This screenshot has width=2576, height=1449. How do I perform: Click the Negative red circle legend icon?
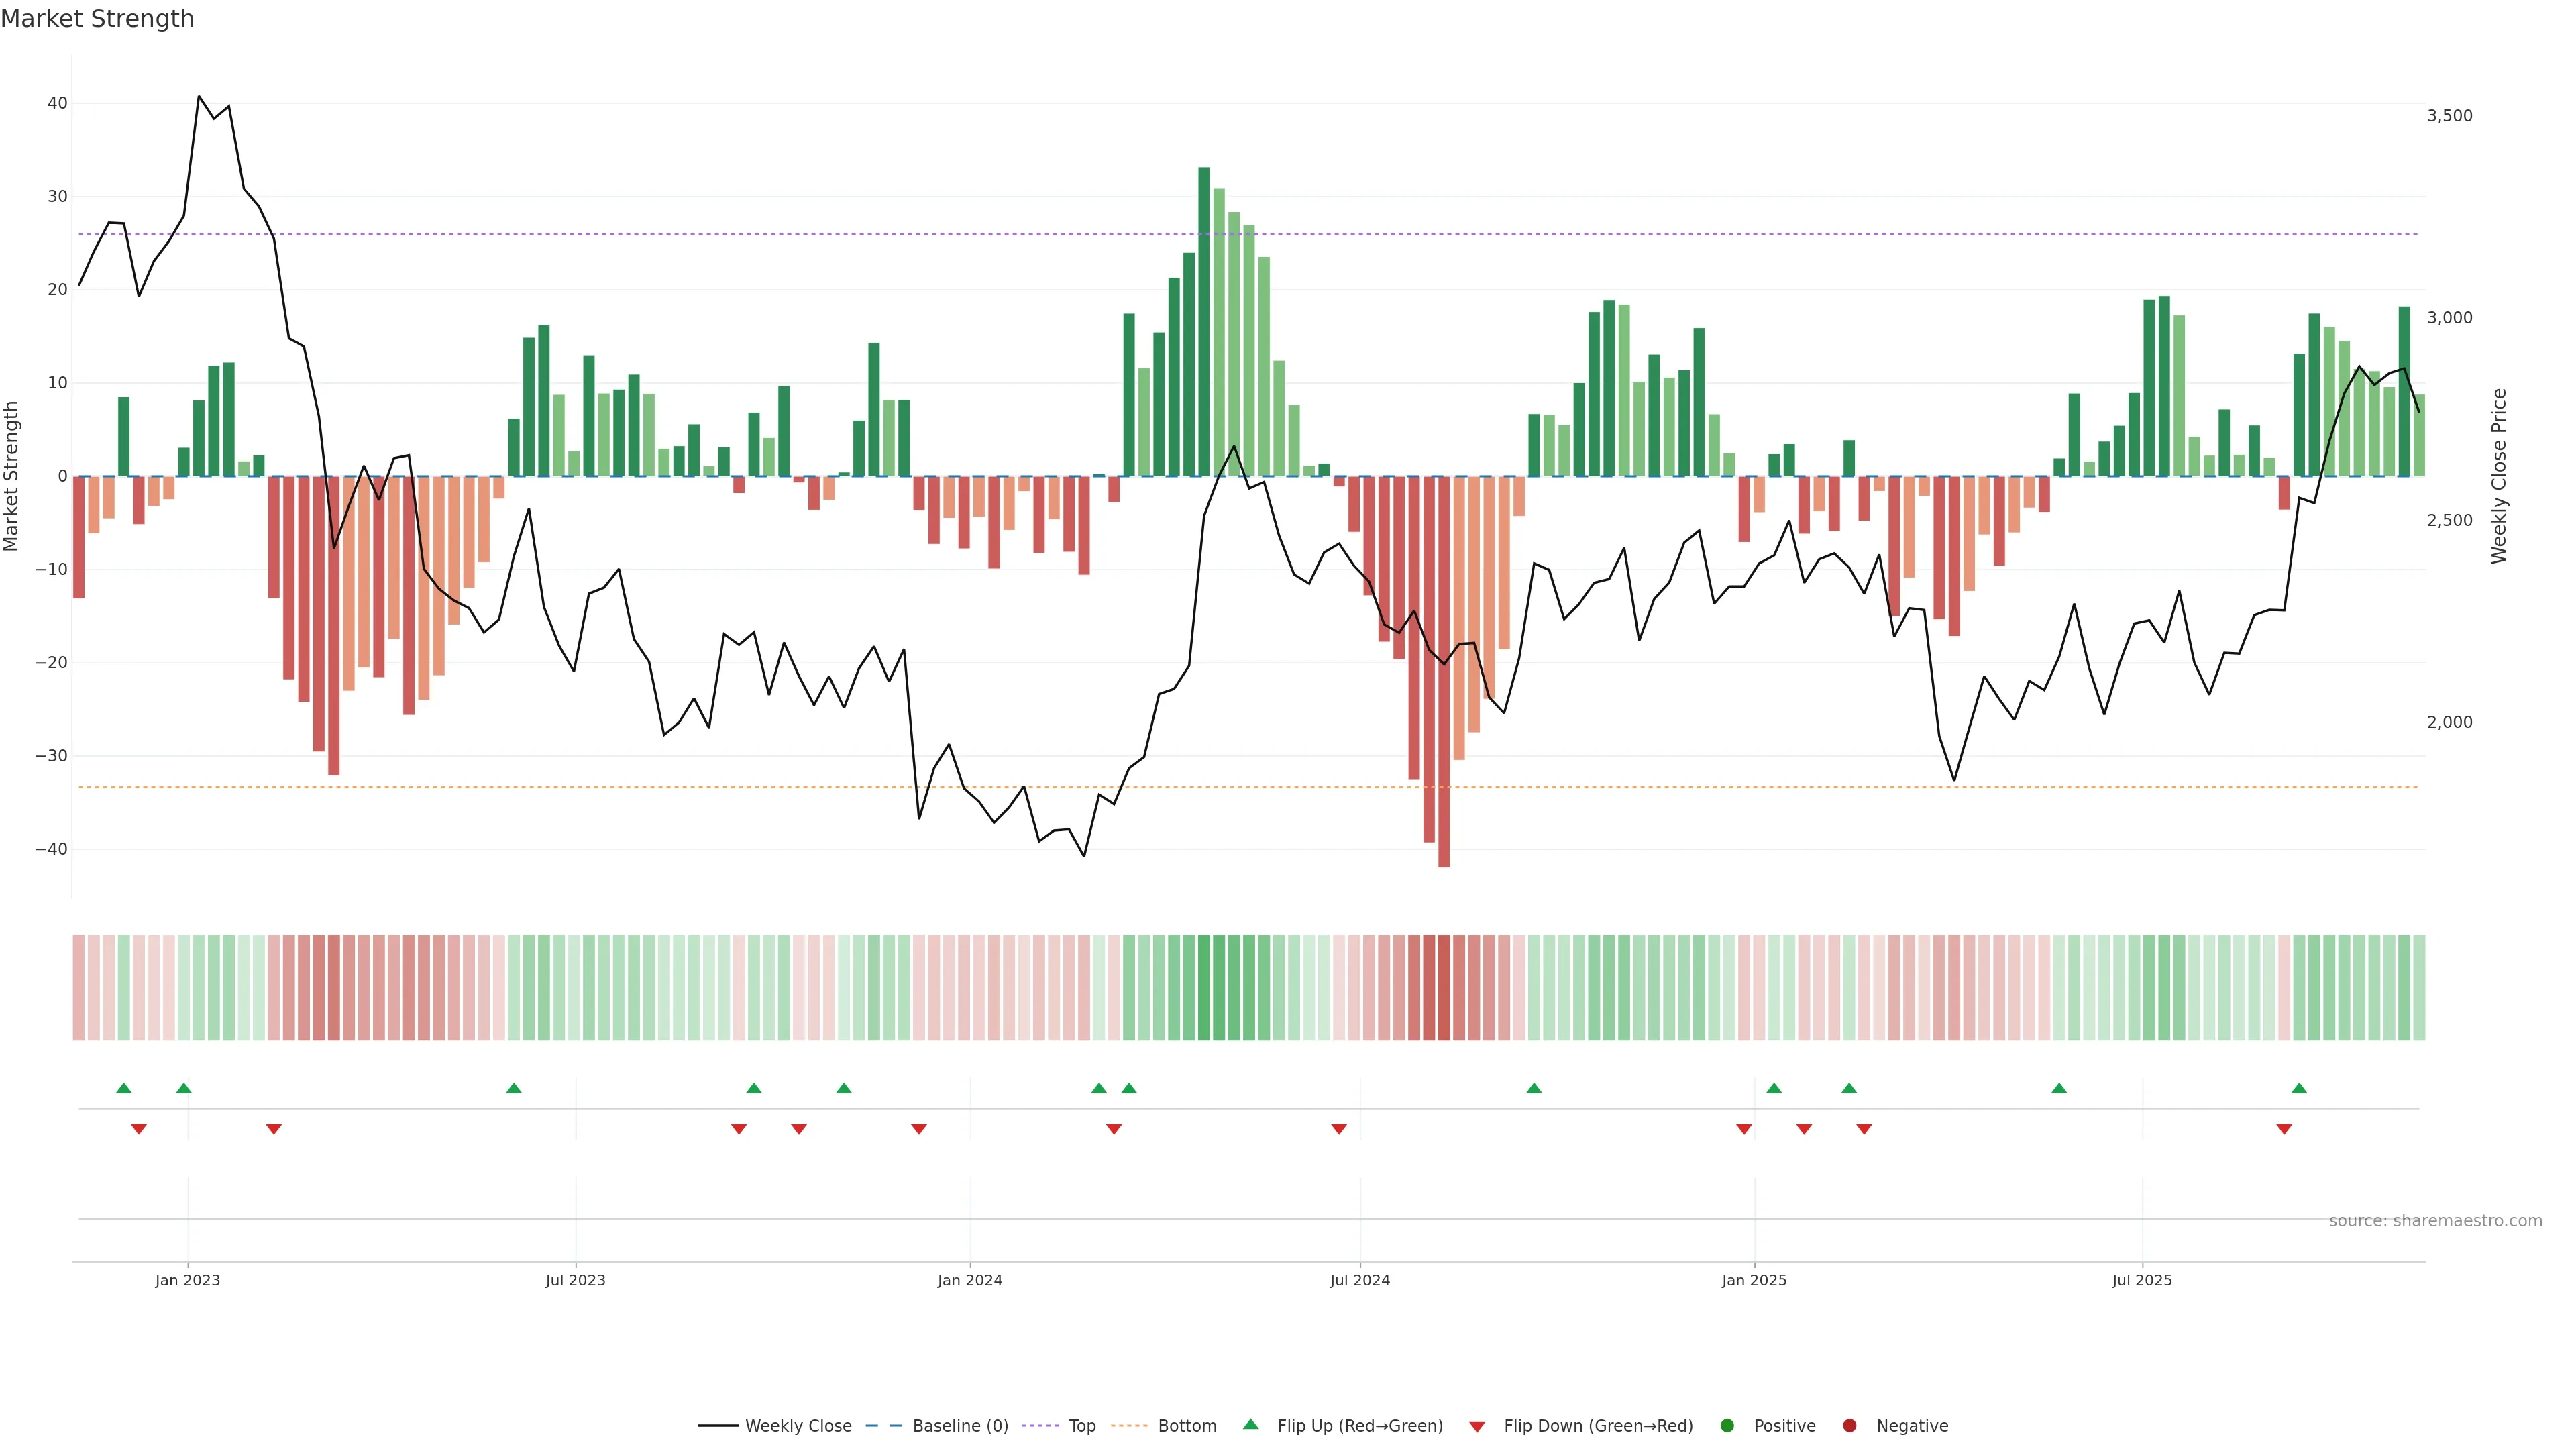click(1849, 1425)
